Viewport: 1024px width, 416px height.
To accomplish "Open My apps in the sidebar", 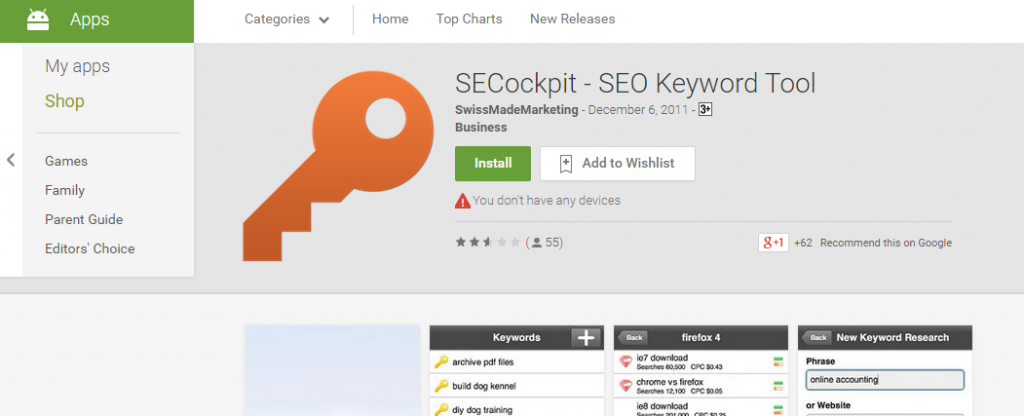I will [77, 66].
